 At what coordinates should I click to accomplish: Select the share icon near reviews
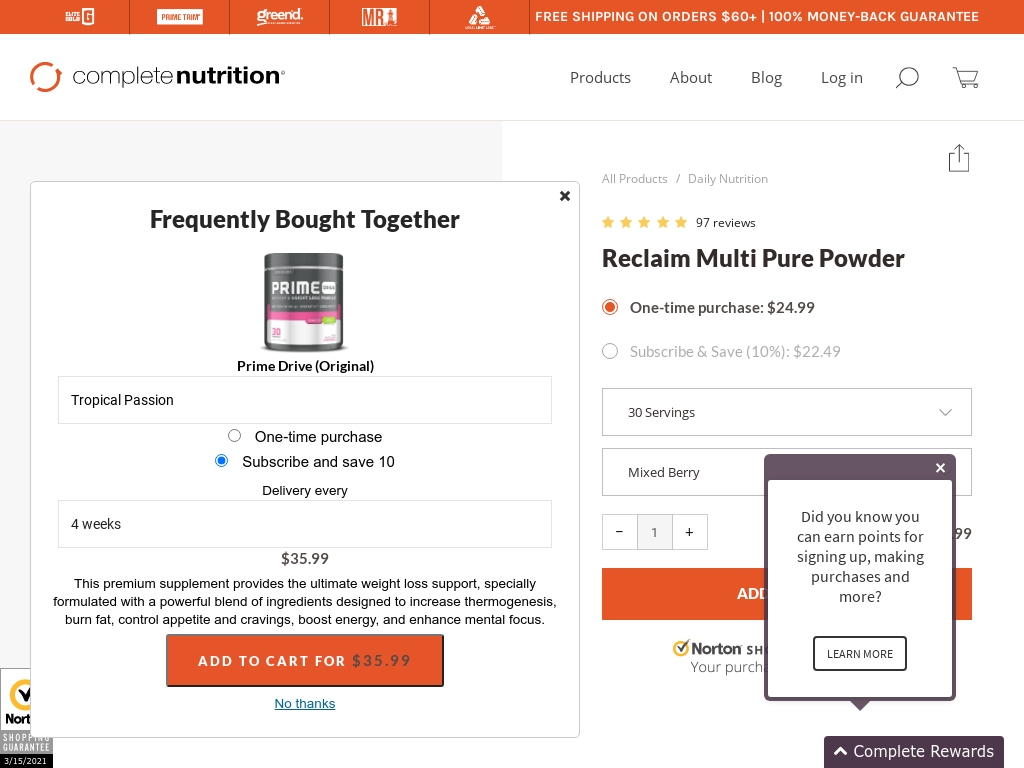click(959, 158)
